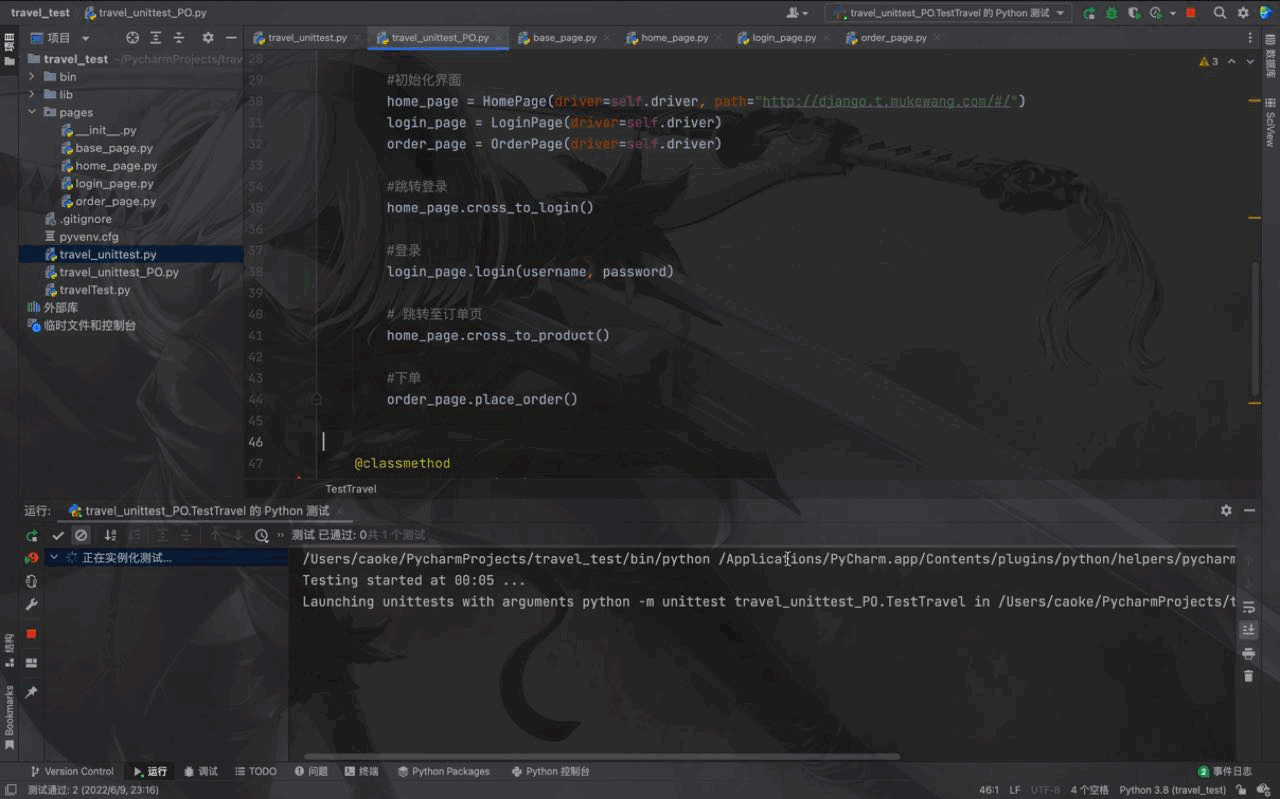Viewport: 1280px width, 799px height.
Task: Click the 问题 problems tool window
Action: pos(311,771)
